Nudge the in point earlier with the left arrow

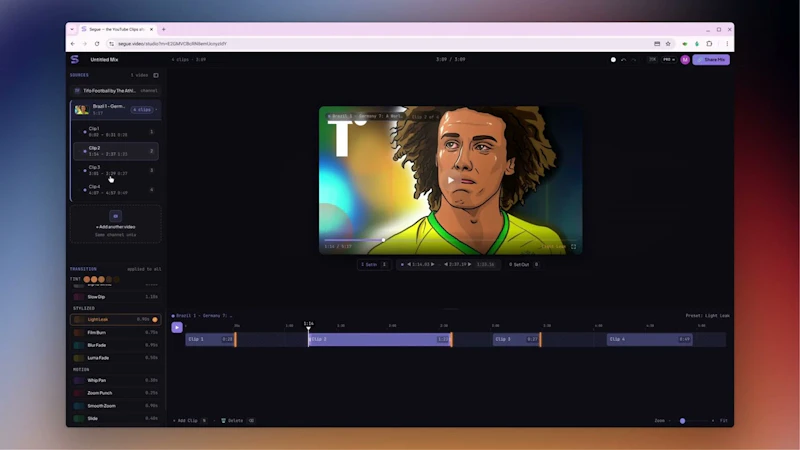click(x=409, y=264)
